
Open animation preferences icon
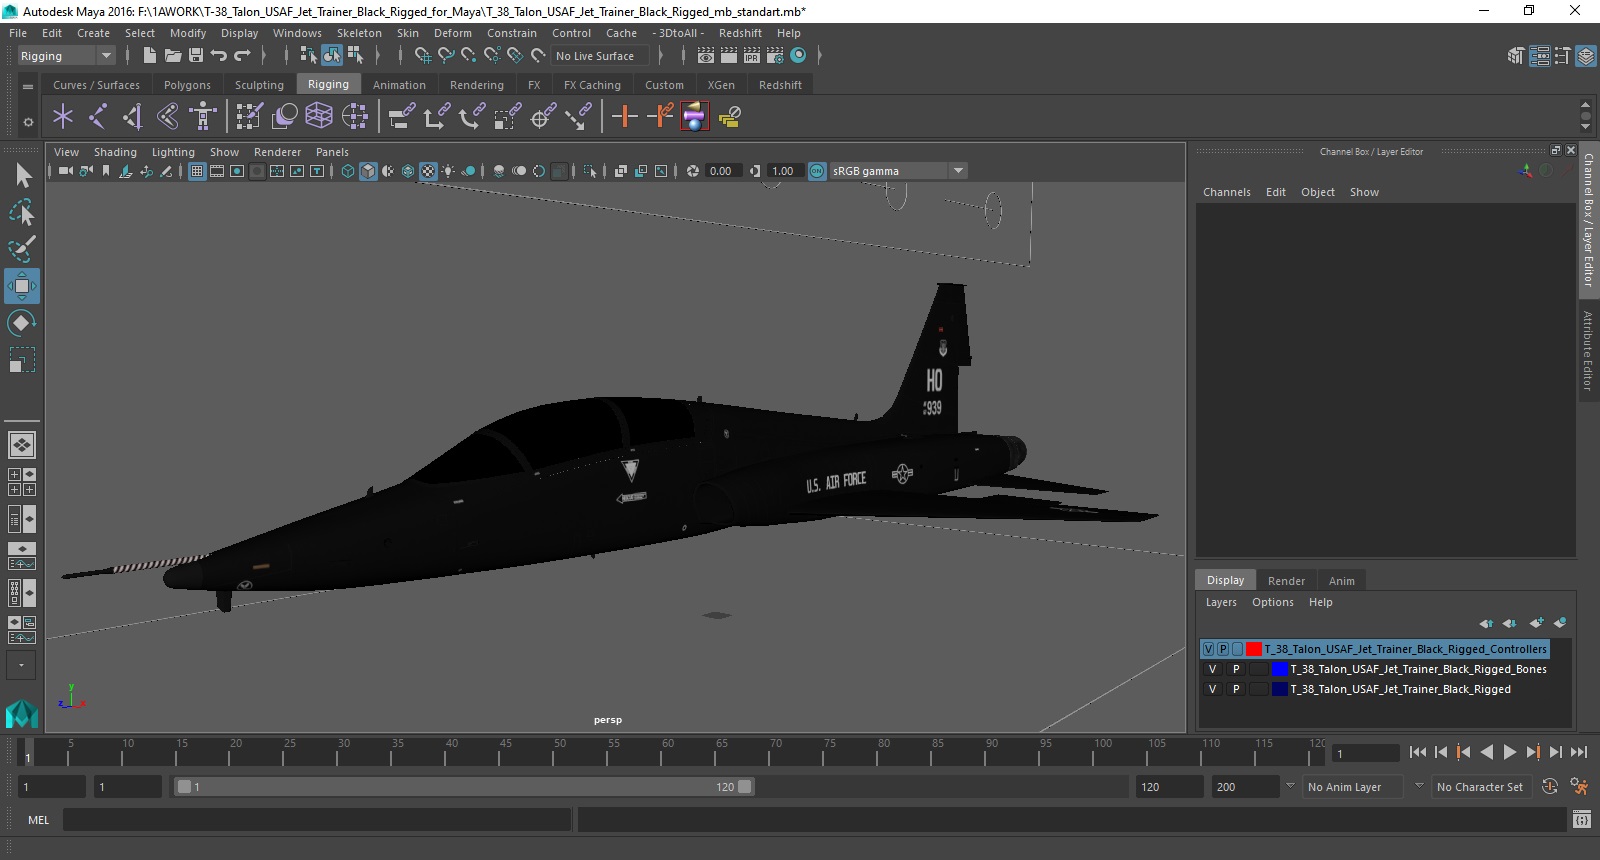1579,787
